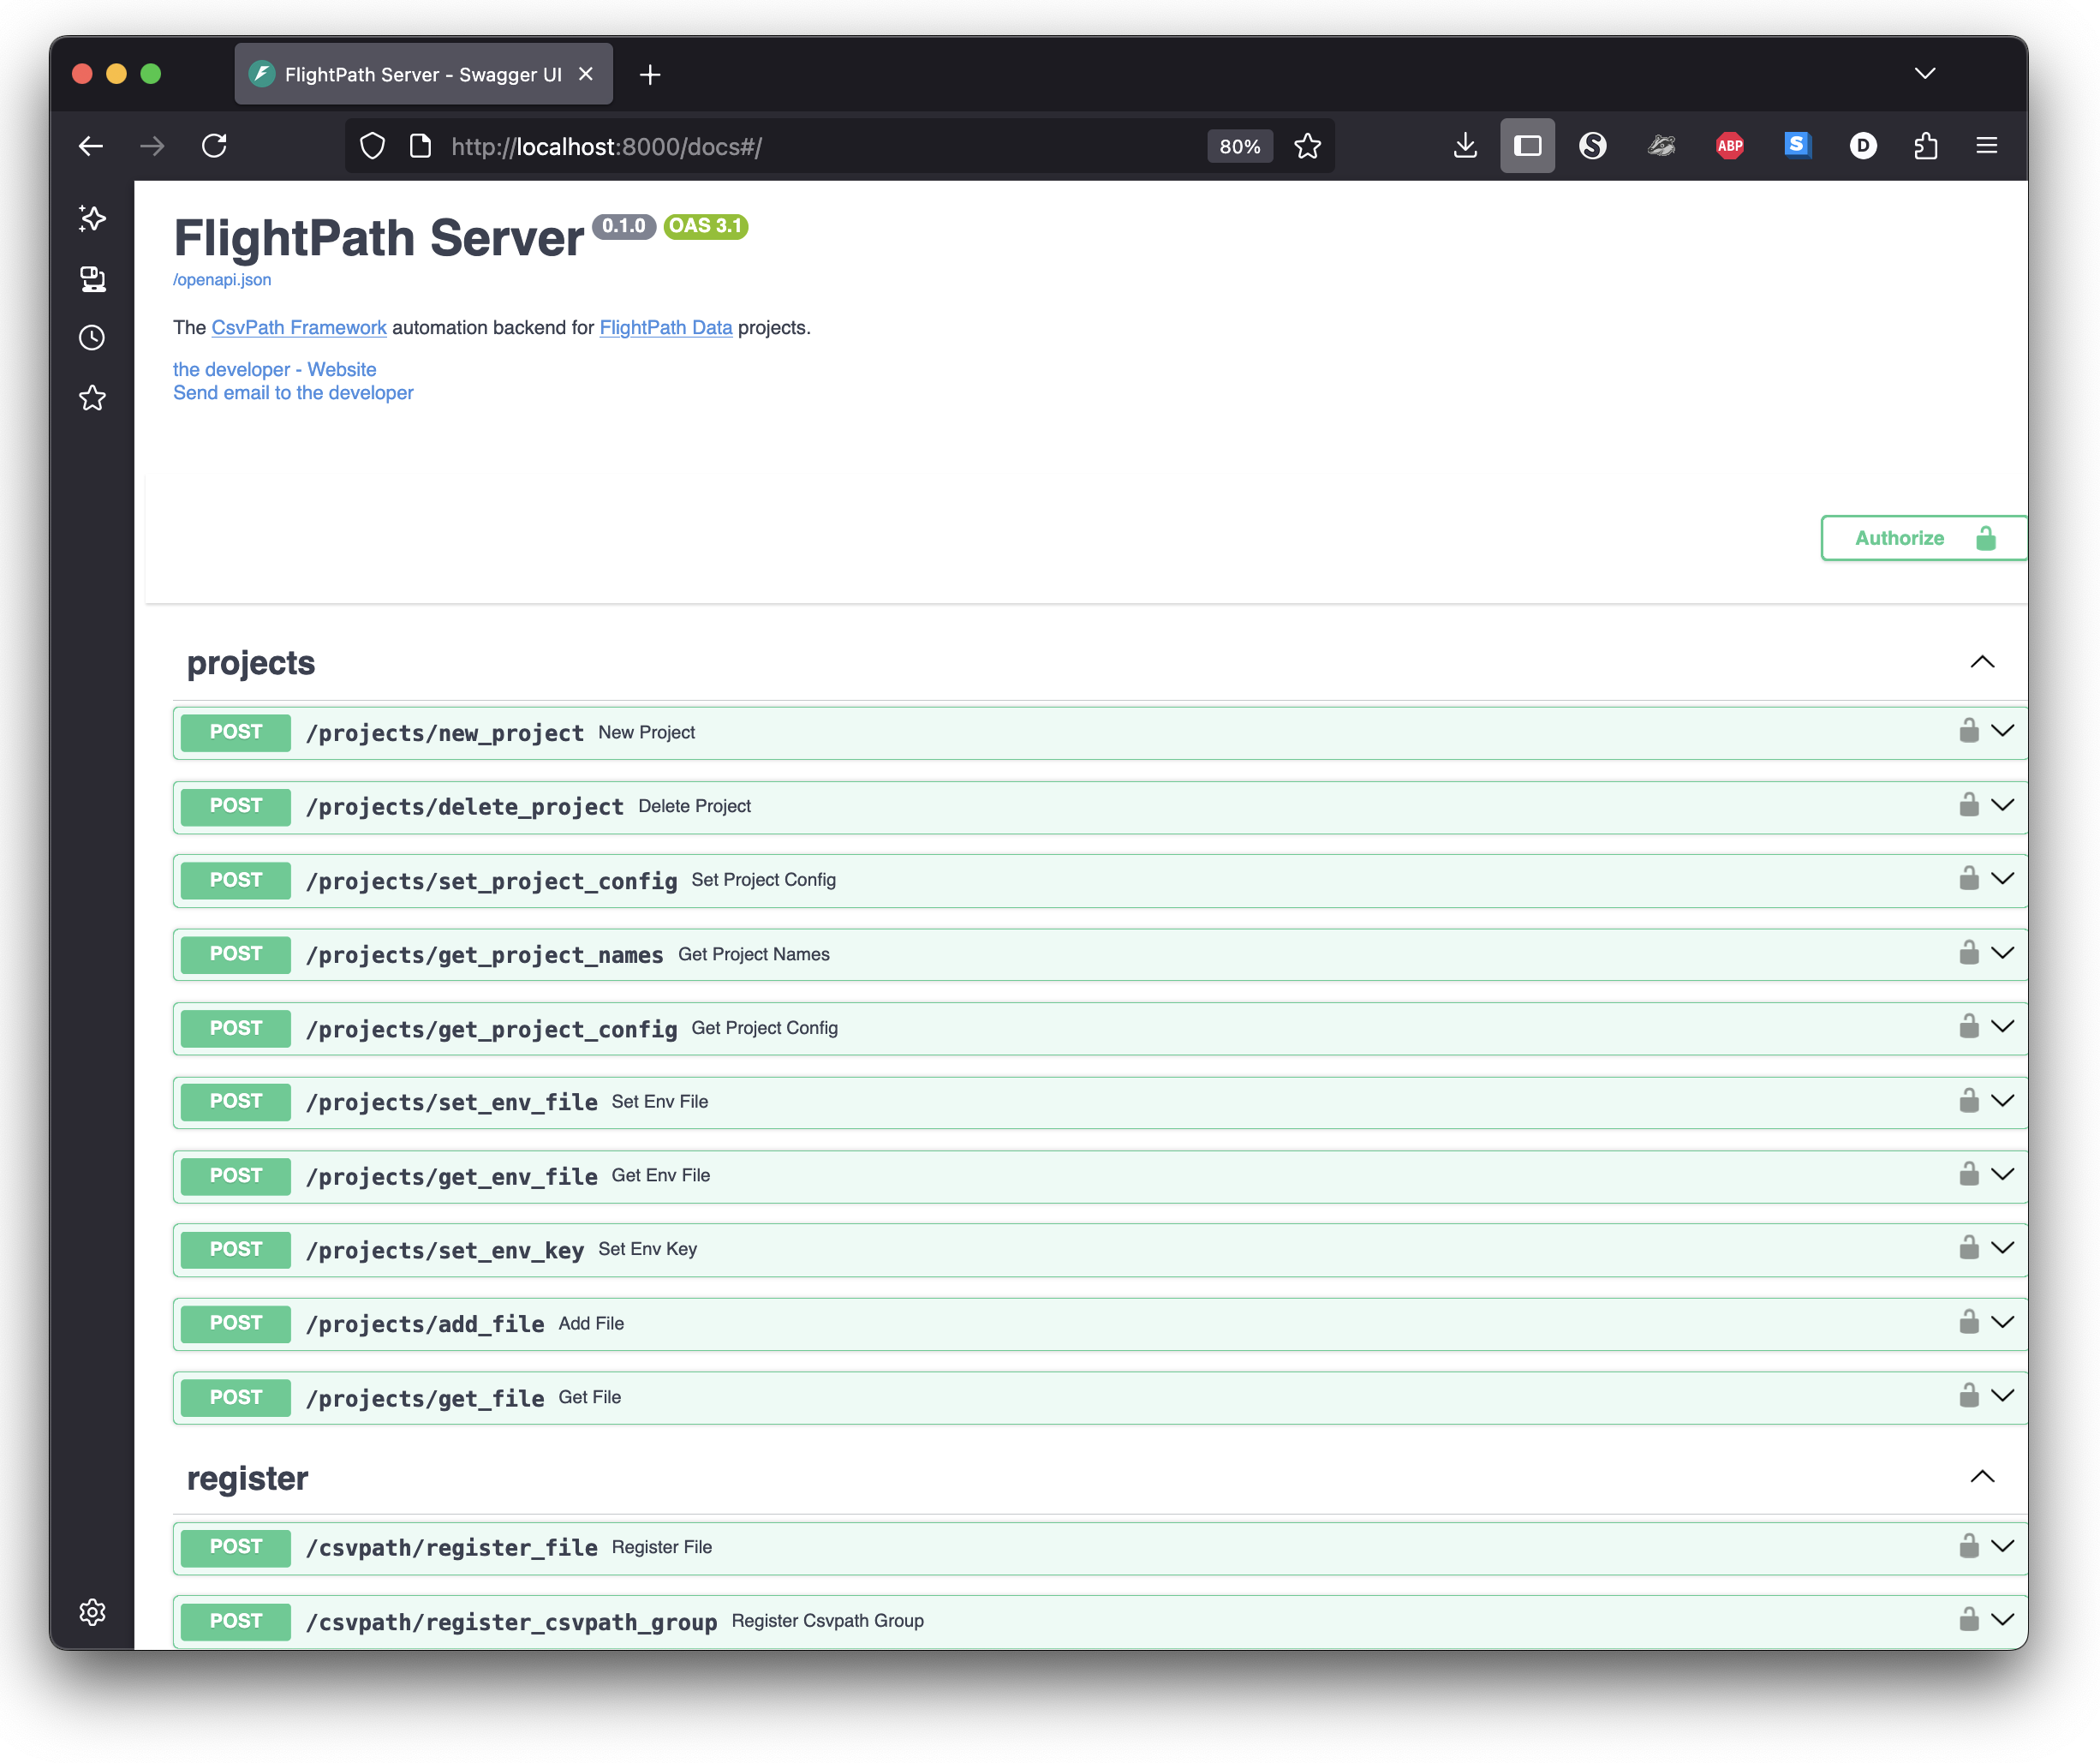This screenshot has height=1763, width=2100.
Task: Click the Adblock Plus extension icon
Action: point(1729,146)
